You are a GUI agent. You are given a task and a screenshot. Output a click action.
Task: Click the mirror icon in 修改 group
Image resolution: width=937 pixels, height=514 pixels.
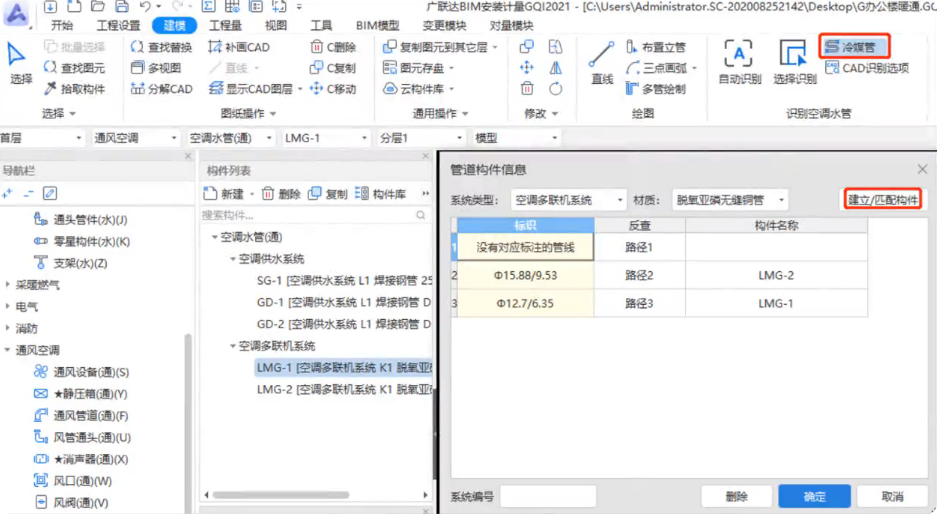pos(555,68)
